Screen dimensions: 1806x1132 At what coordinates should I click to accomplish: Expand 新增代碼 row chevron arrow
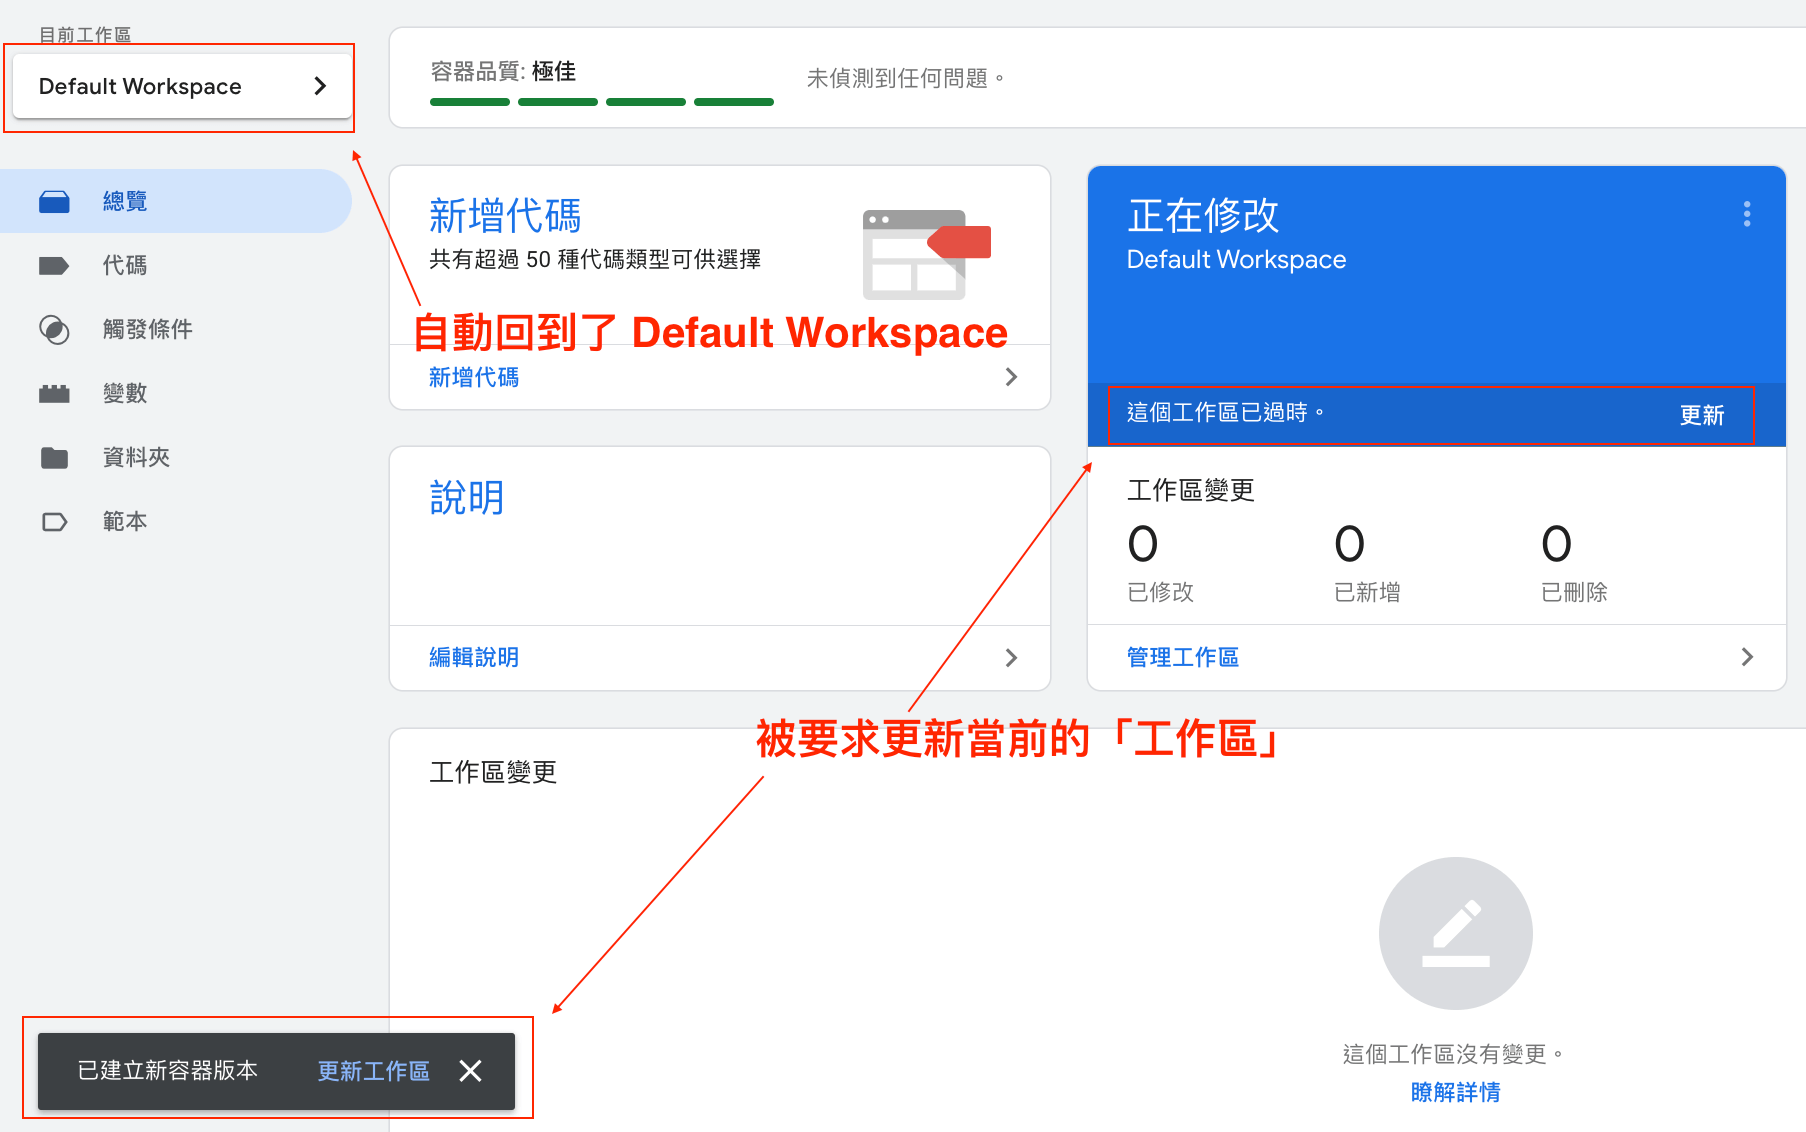[1011, 377]
